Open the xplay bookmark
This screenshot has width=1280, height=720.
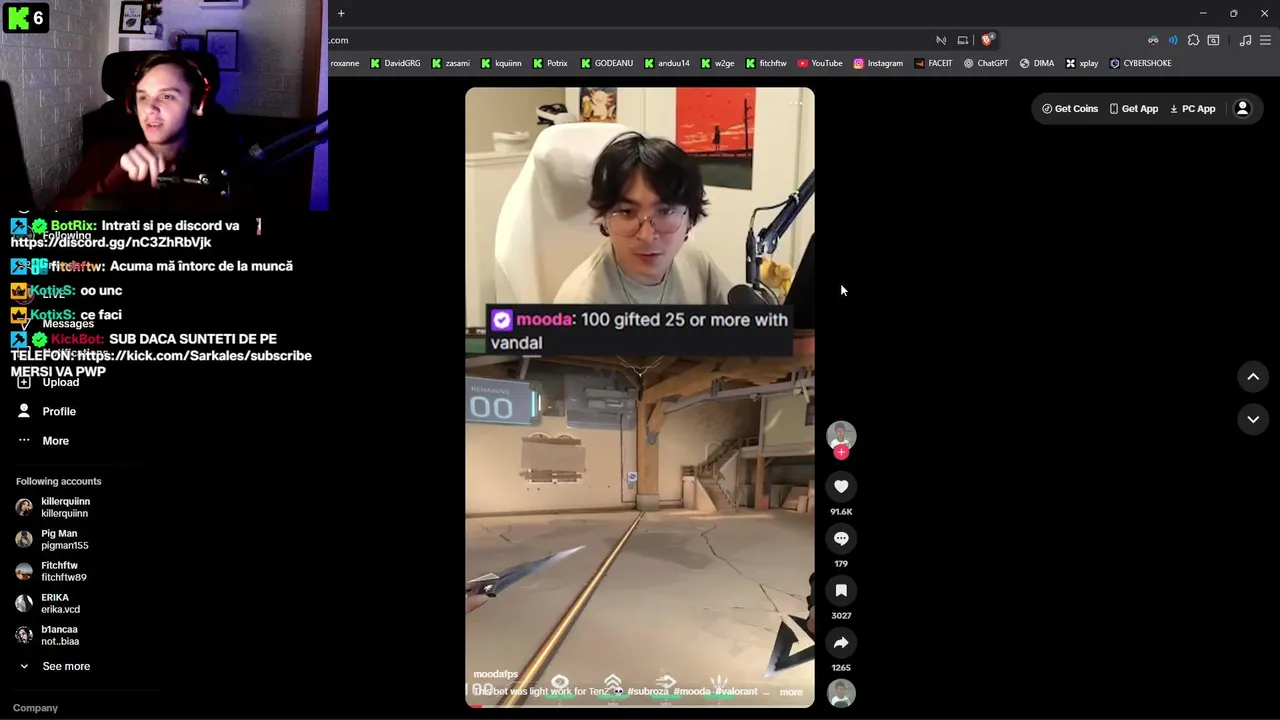point(1082,63)
